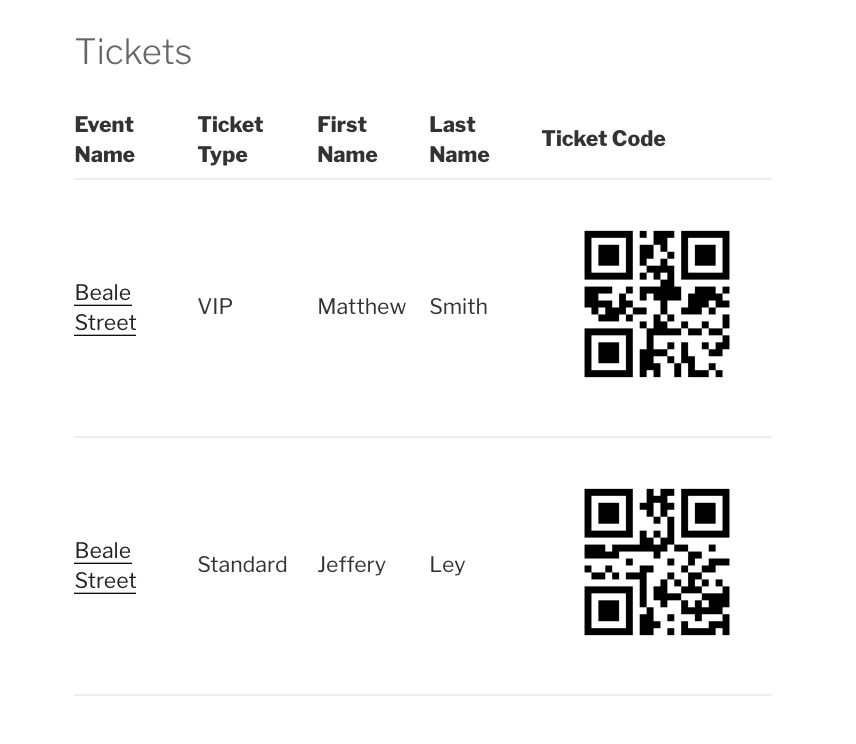This screenshot has width=856, height=744.
Task: Open Beale Street link in Jeffery's row
Action: point(105,566)
